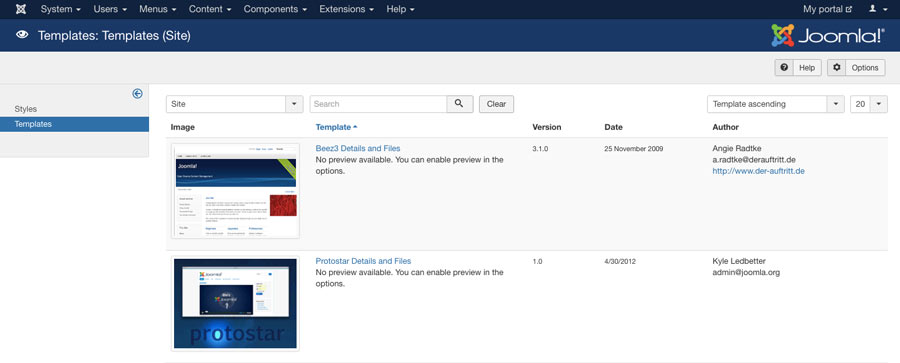Open the My portal link
The image size is (900, 363).
tap(827, 9)
